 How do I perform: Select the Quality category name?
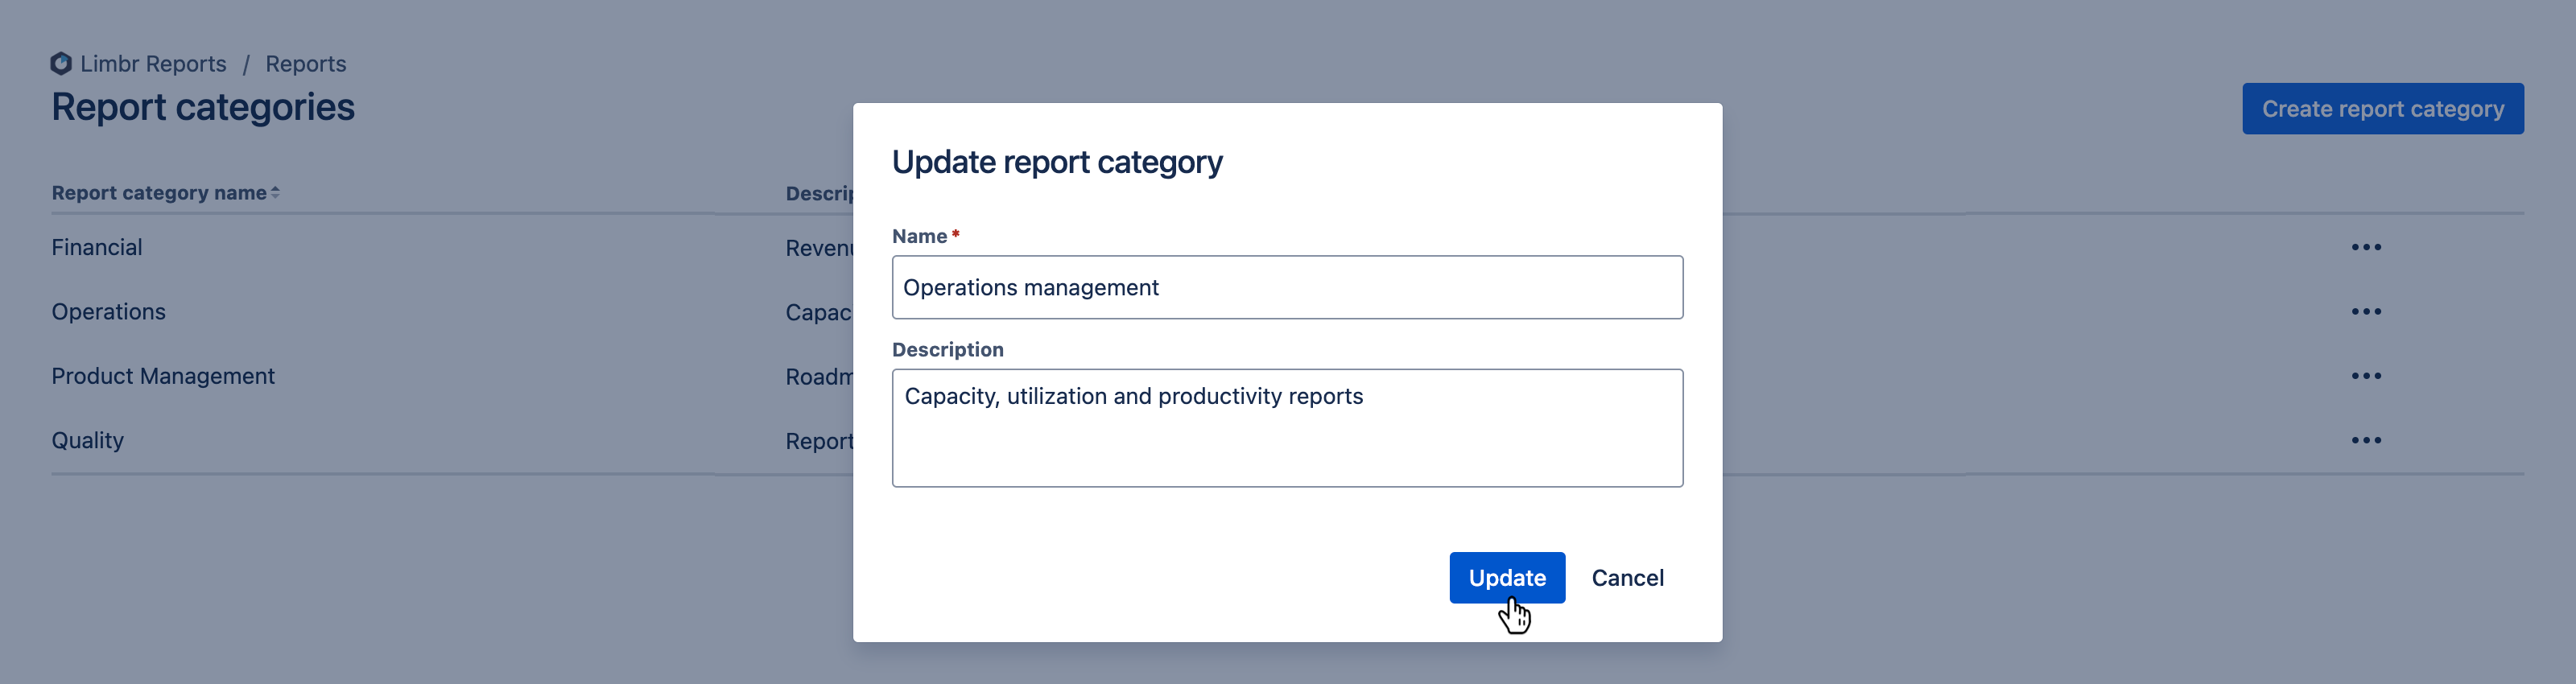pos(88,440)
